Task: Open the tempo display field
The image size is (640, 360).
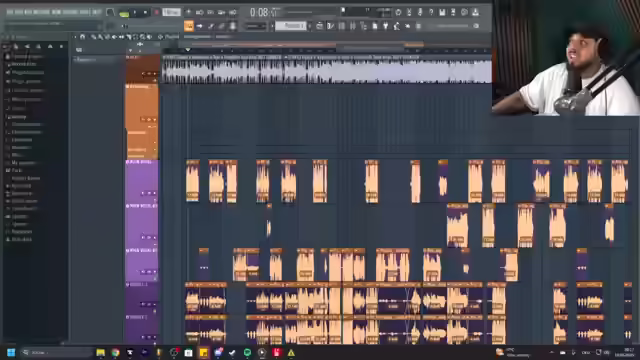Action: click(x=171, y=12)
